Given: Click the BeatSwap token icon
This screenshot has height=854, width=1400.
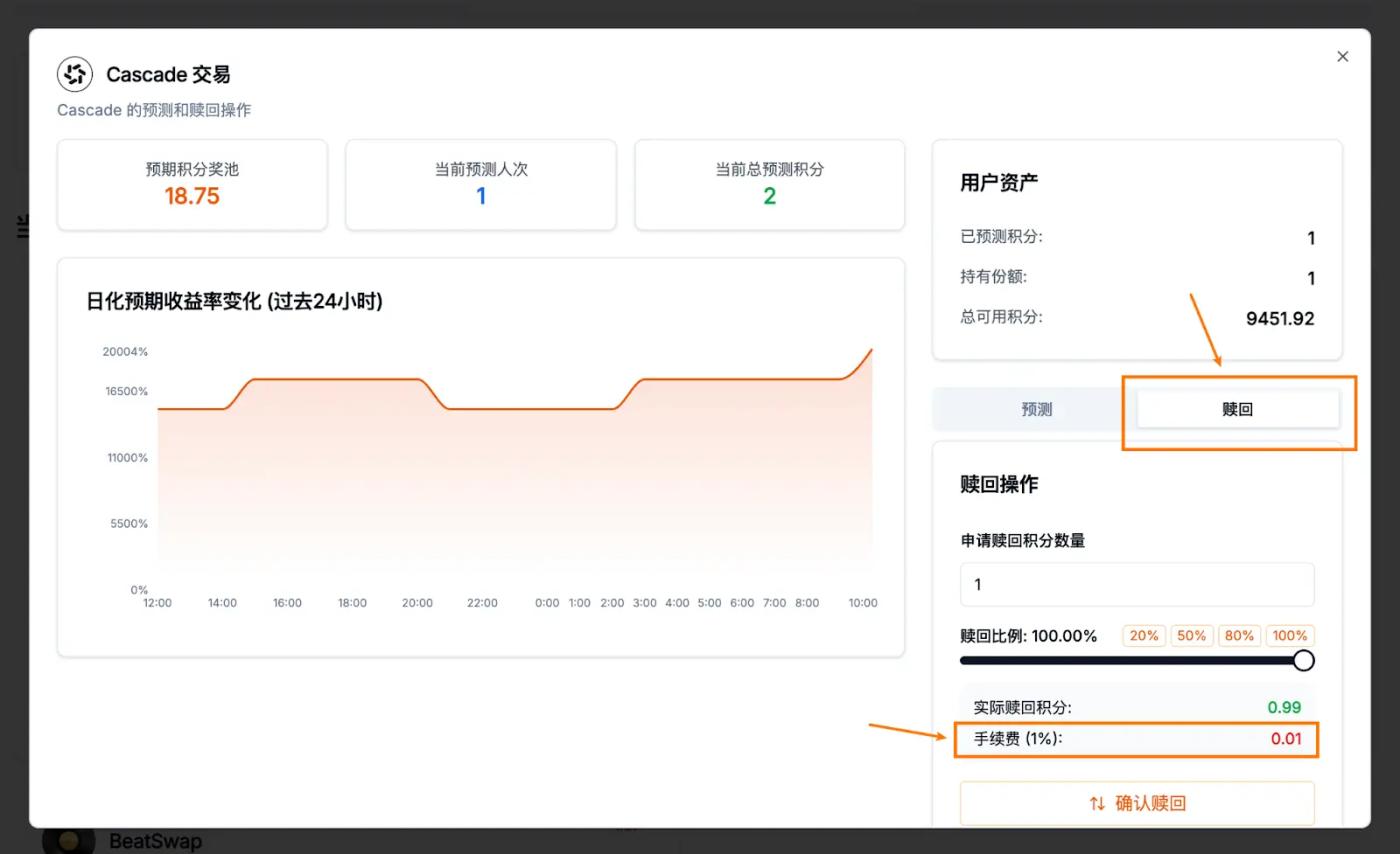Looking at the screenshot, I should click(68, 841).
